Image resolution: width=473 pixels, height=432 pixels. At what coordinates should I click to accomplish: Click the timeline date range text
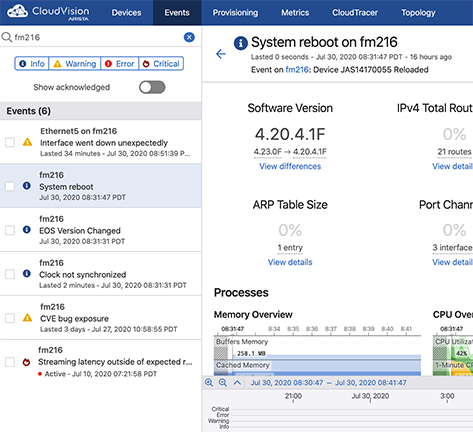tap(328, 383)
